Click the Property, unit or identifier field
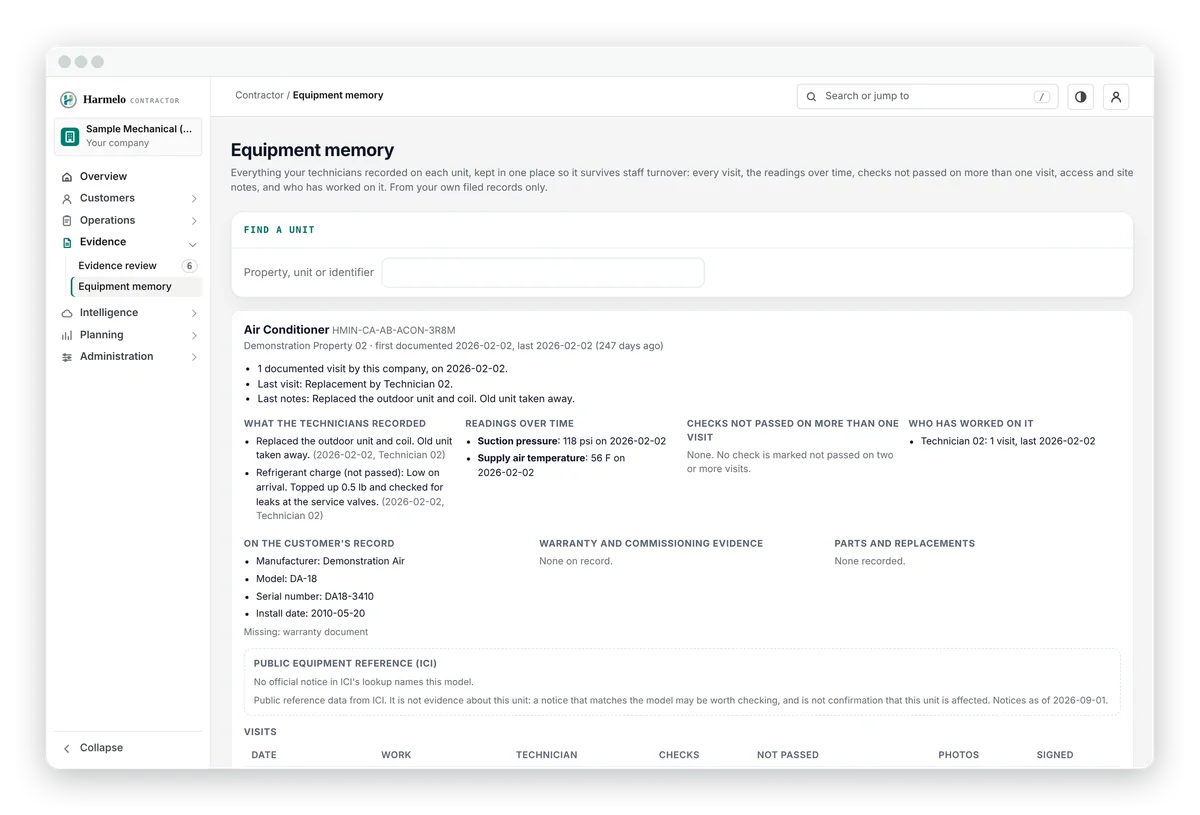This screenshot has height=815, width=1200. pyautogui.click(x=543, y=272)
